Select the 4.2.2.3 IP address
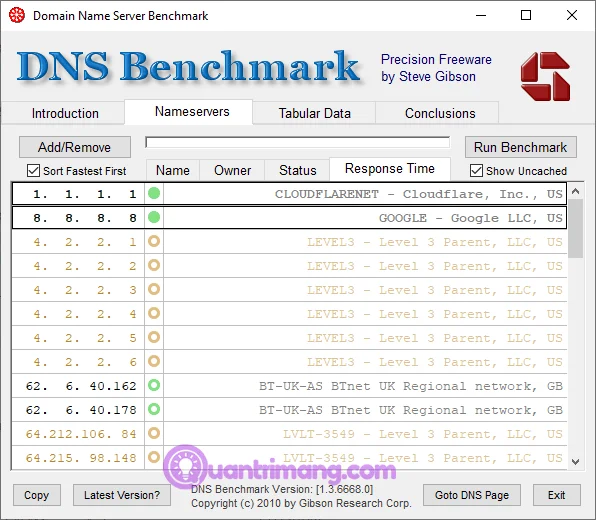The image size is (596, 520). (84, 290)
